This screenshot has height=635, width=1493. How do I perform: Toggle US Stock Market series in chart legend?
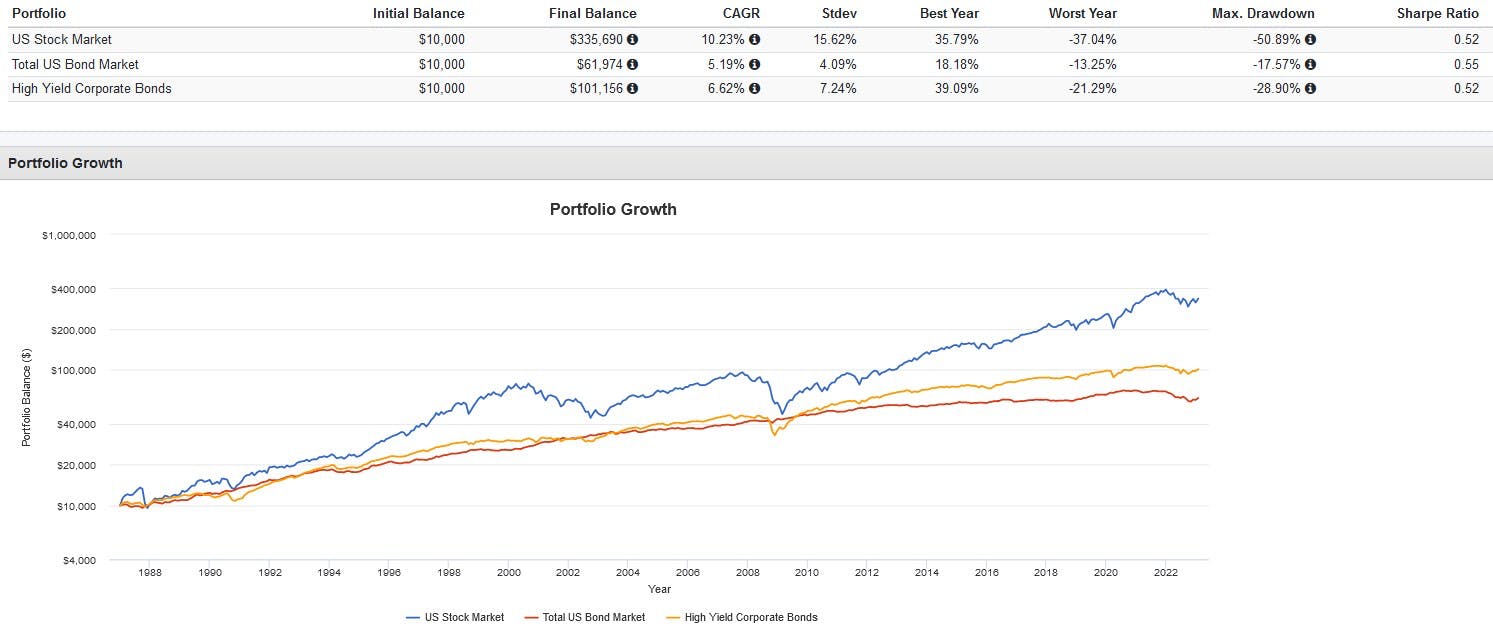[455, 617]
